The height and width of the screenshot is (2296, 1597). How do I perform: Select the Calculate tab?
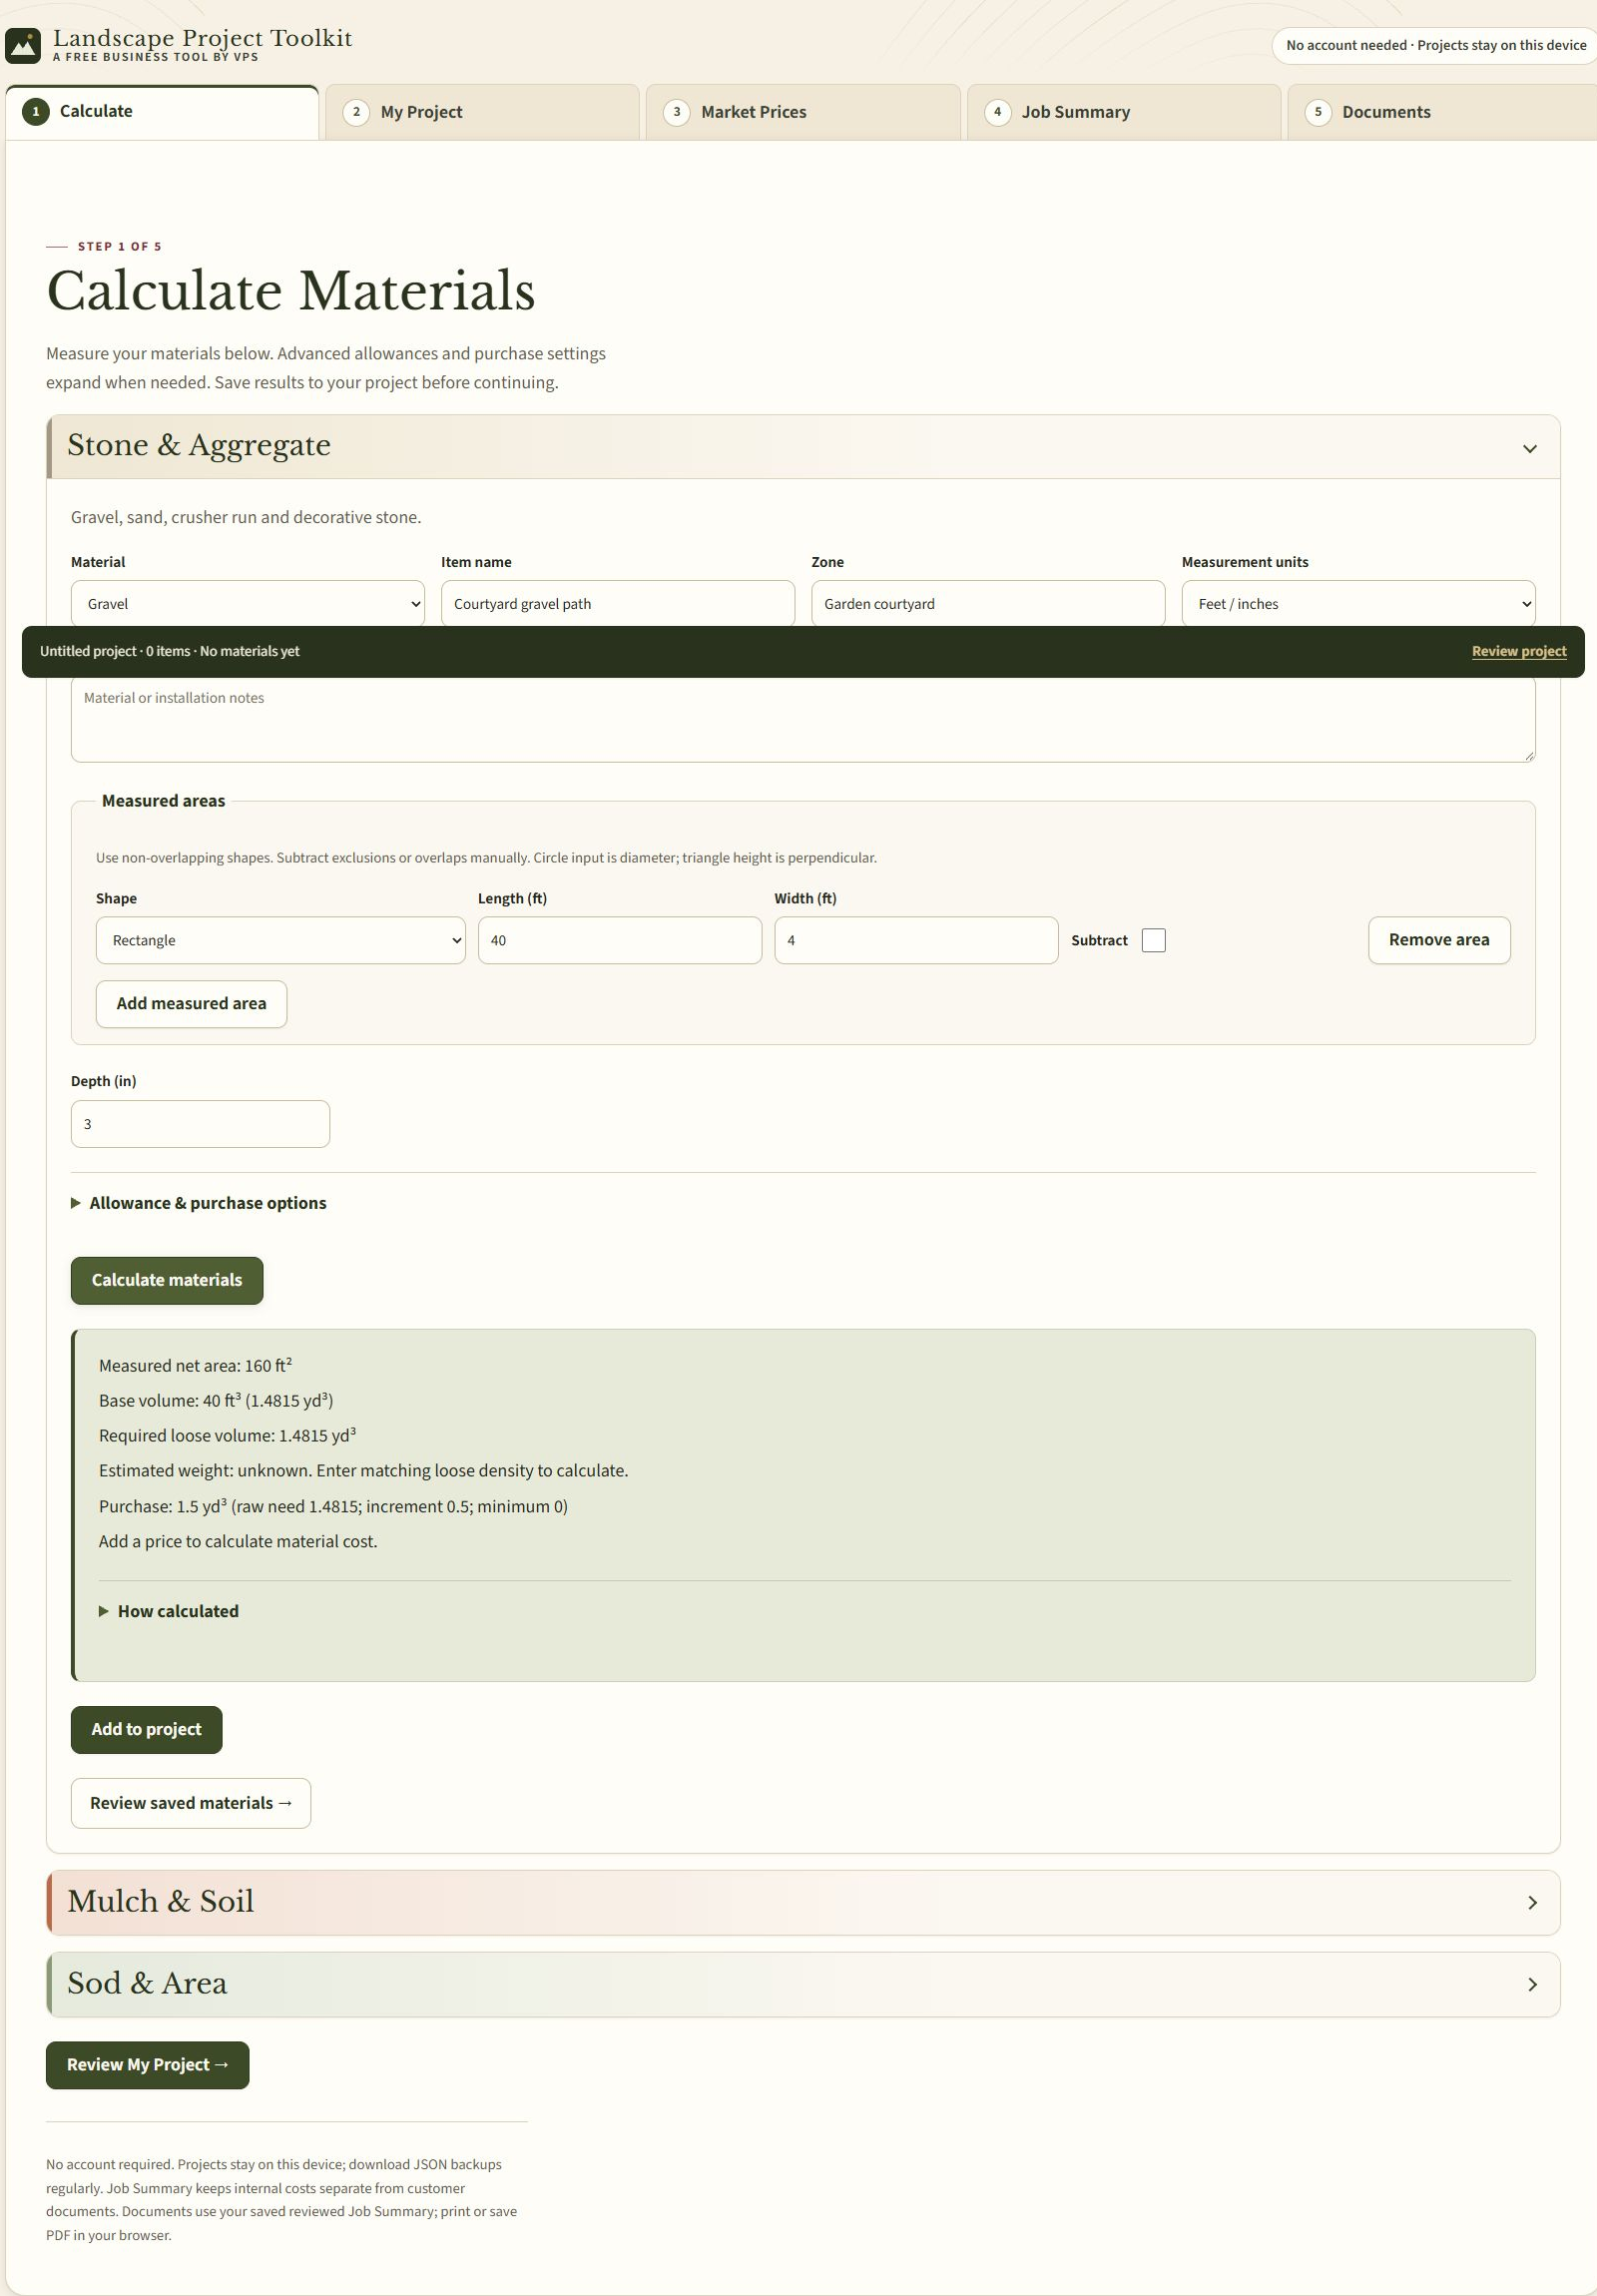162,112
